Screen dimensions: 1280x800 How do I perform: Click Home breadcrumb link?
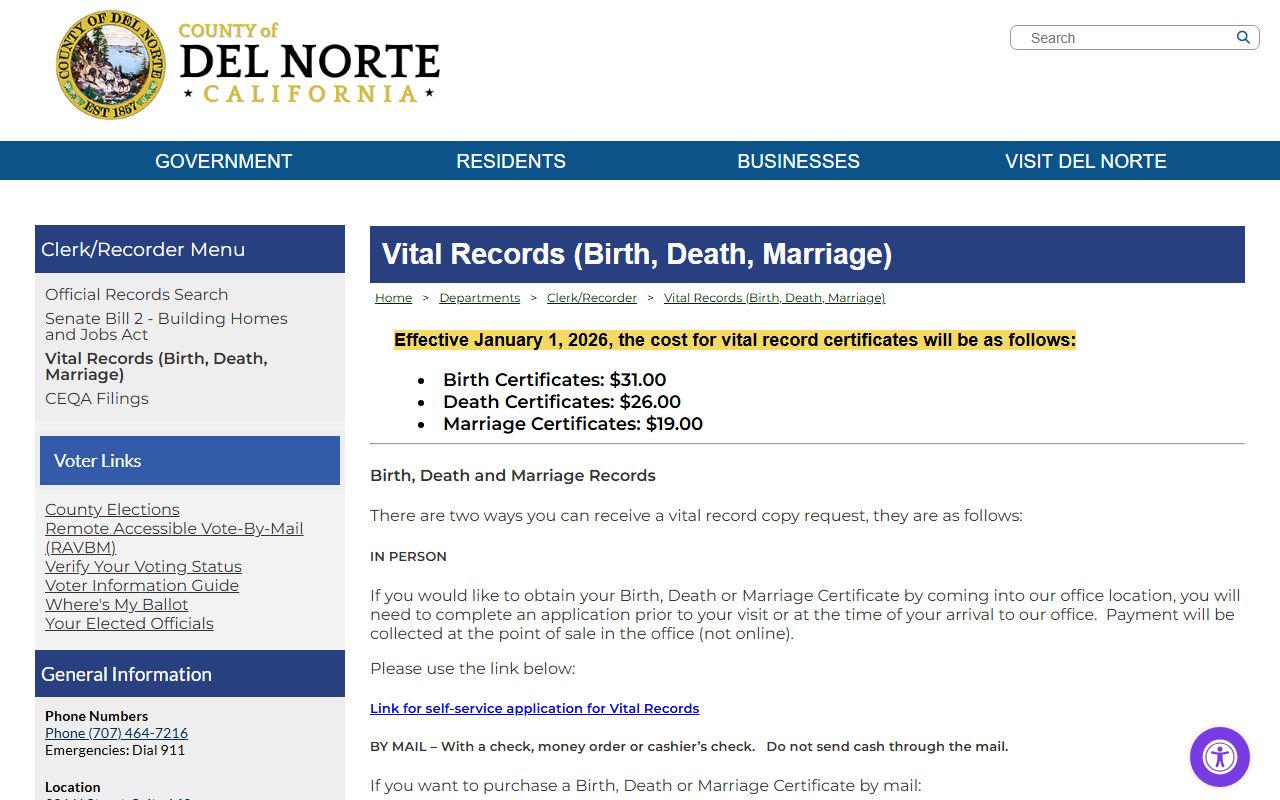pos(393,298)
